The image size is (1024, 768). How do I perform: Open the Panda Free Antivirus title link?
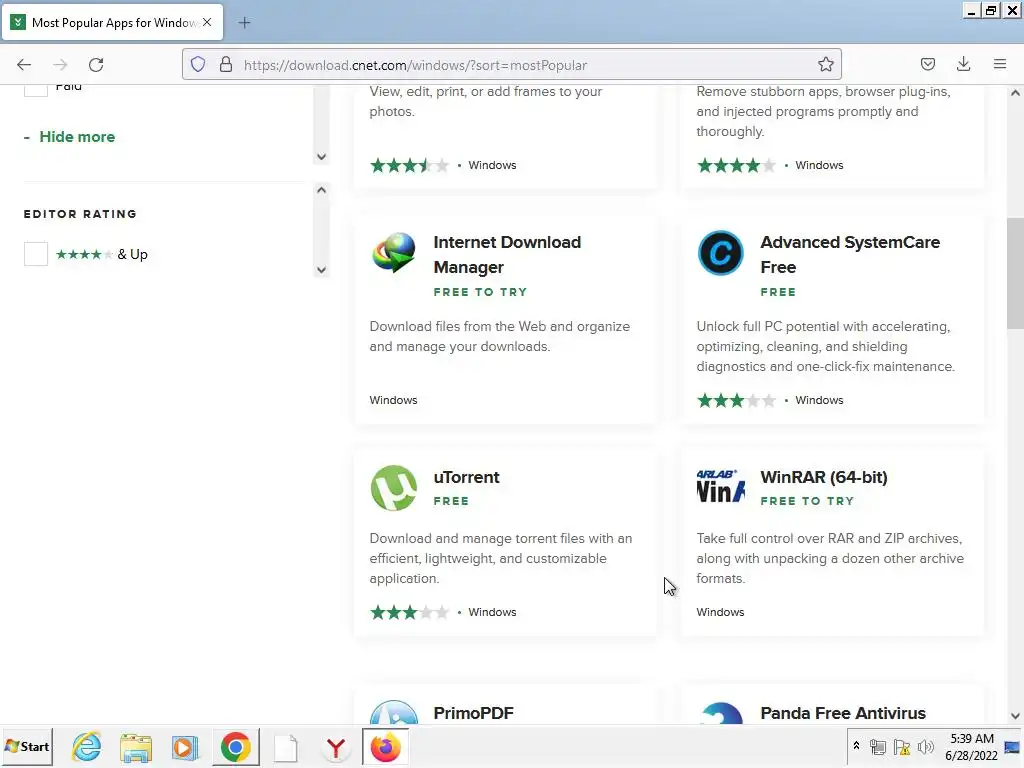coord(843,713)
